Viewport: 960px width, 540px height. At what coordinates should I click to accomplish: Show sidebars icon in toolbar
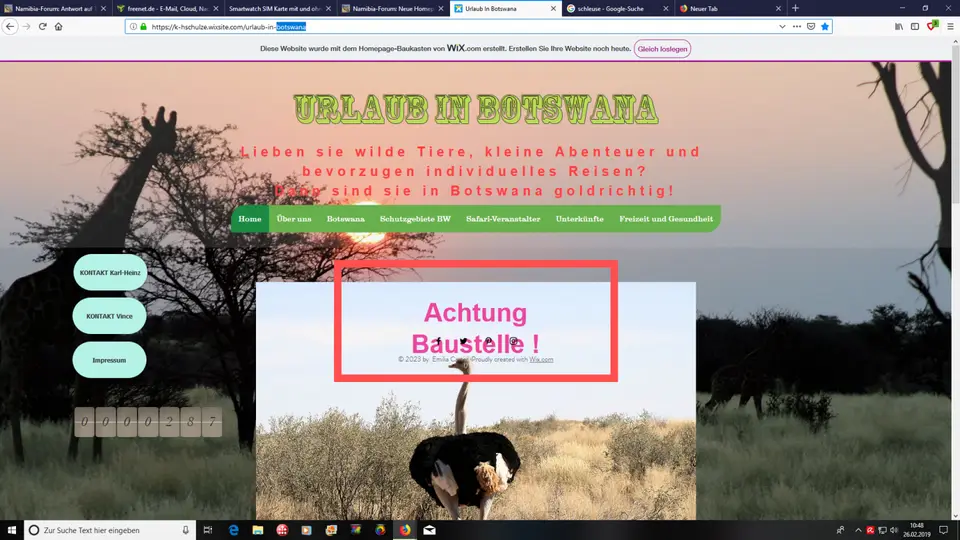point(915,26)
